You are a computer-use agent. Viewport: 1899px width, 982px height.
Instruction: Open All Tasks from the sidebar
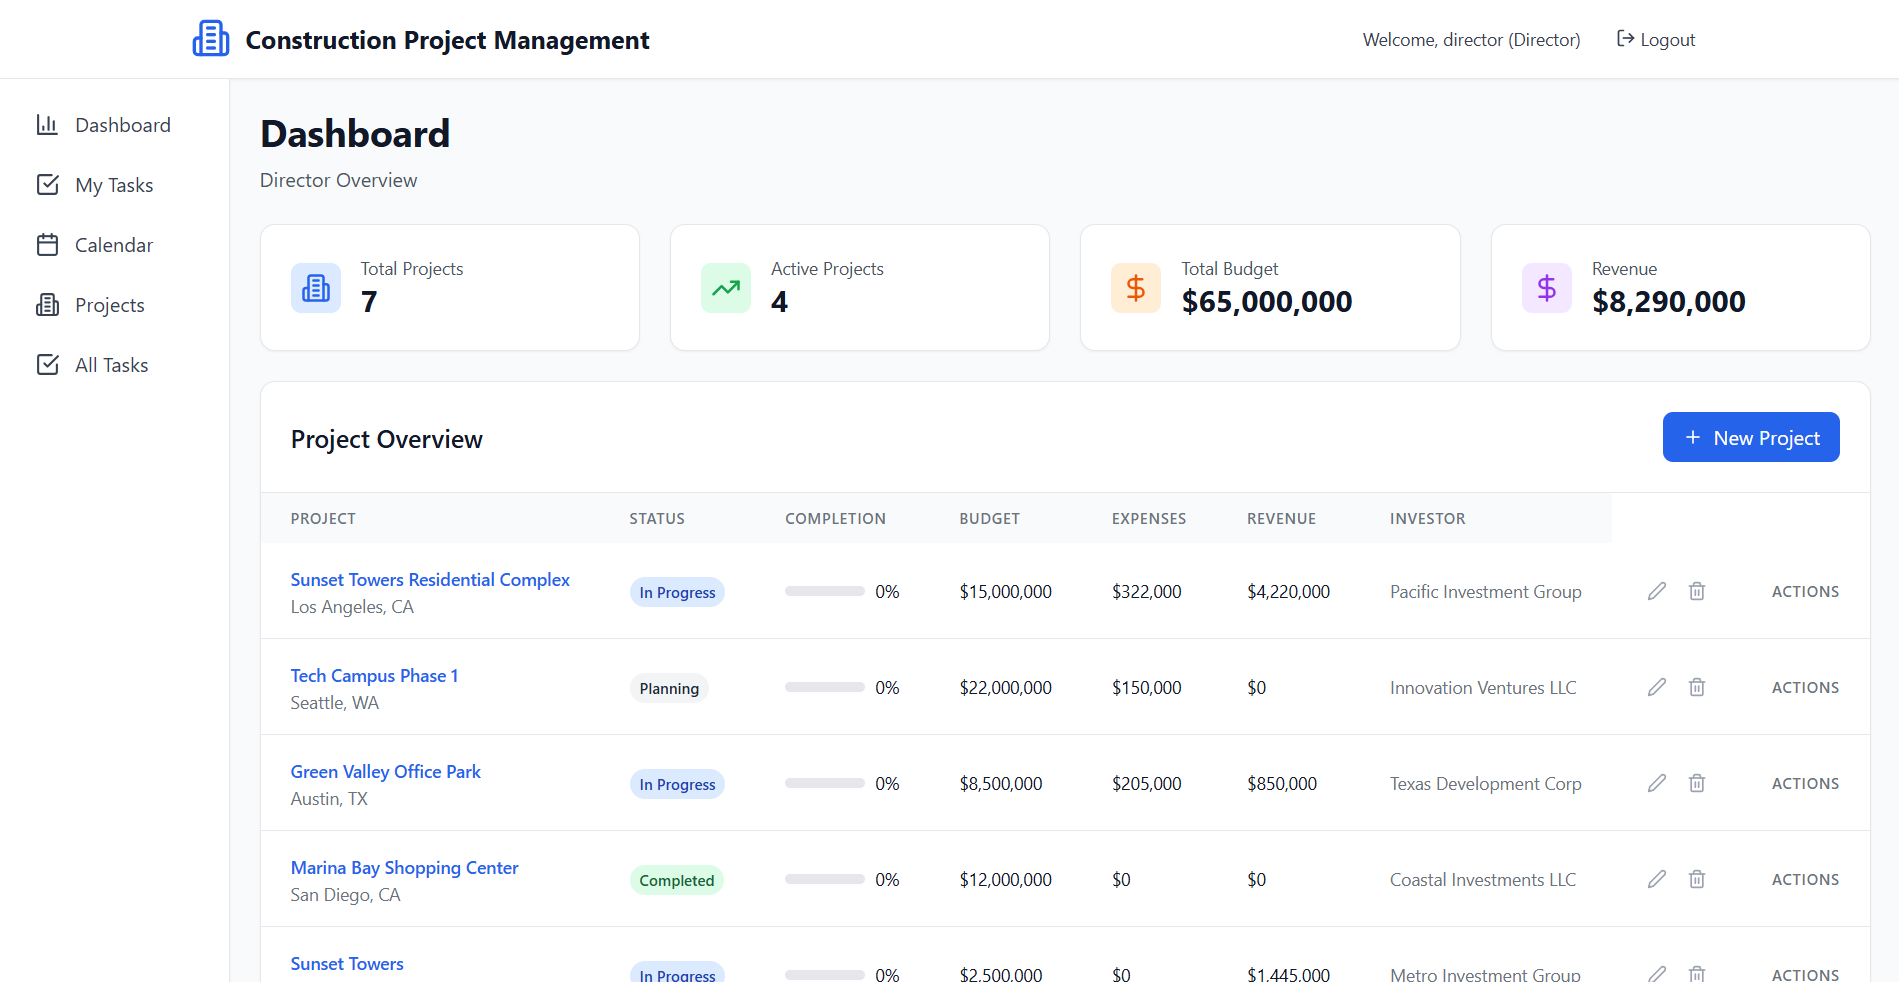(x=111, y=365)
